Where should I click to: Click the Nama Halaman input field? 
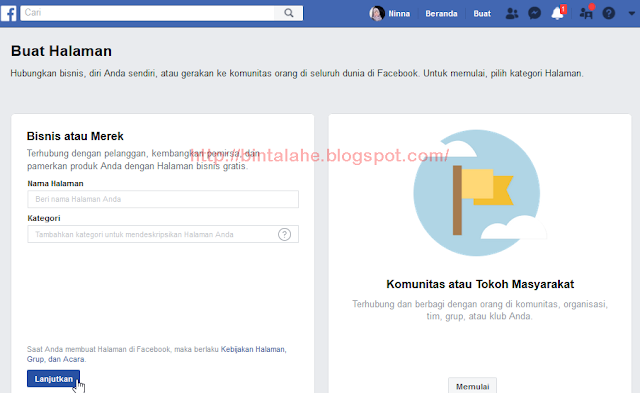pos(163,199)
